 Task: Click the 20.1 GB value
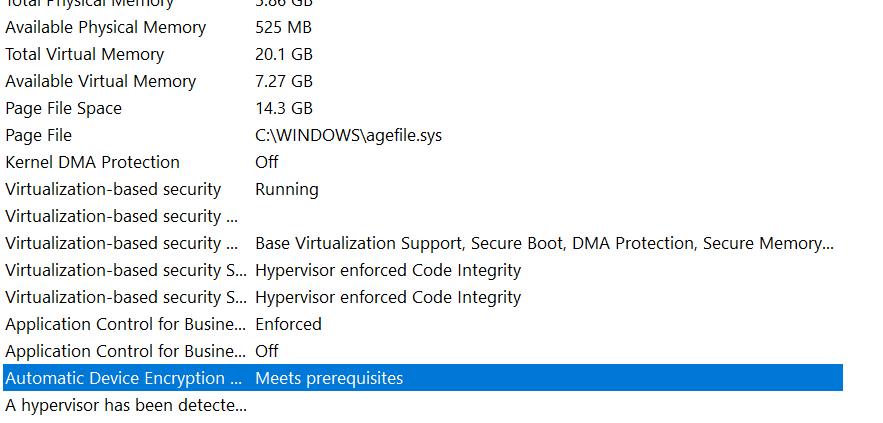pos(284,54)
